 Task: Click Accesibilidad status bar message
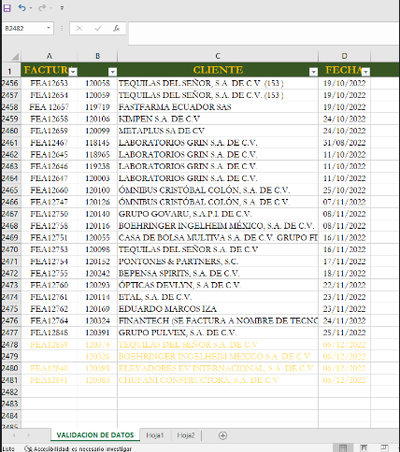tap(78, 449)
